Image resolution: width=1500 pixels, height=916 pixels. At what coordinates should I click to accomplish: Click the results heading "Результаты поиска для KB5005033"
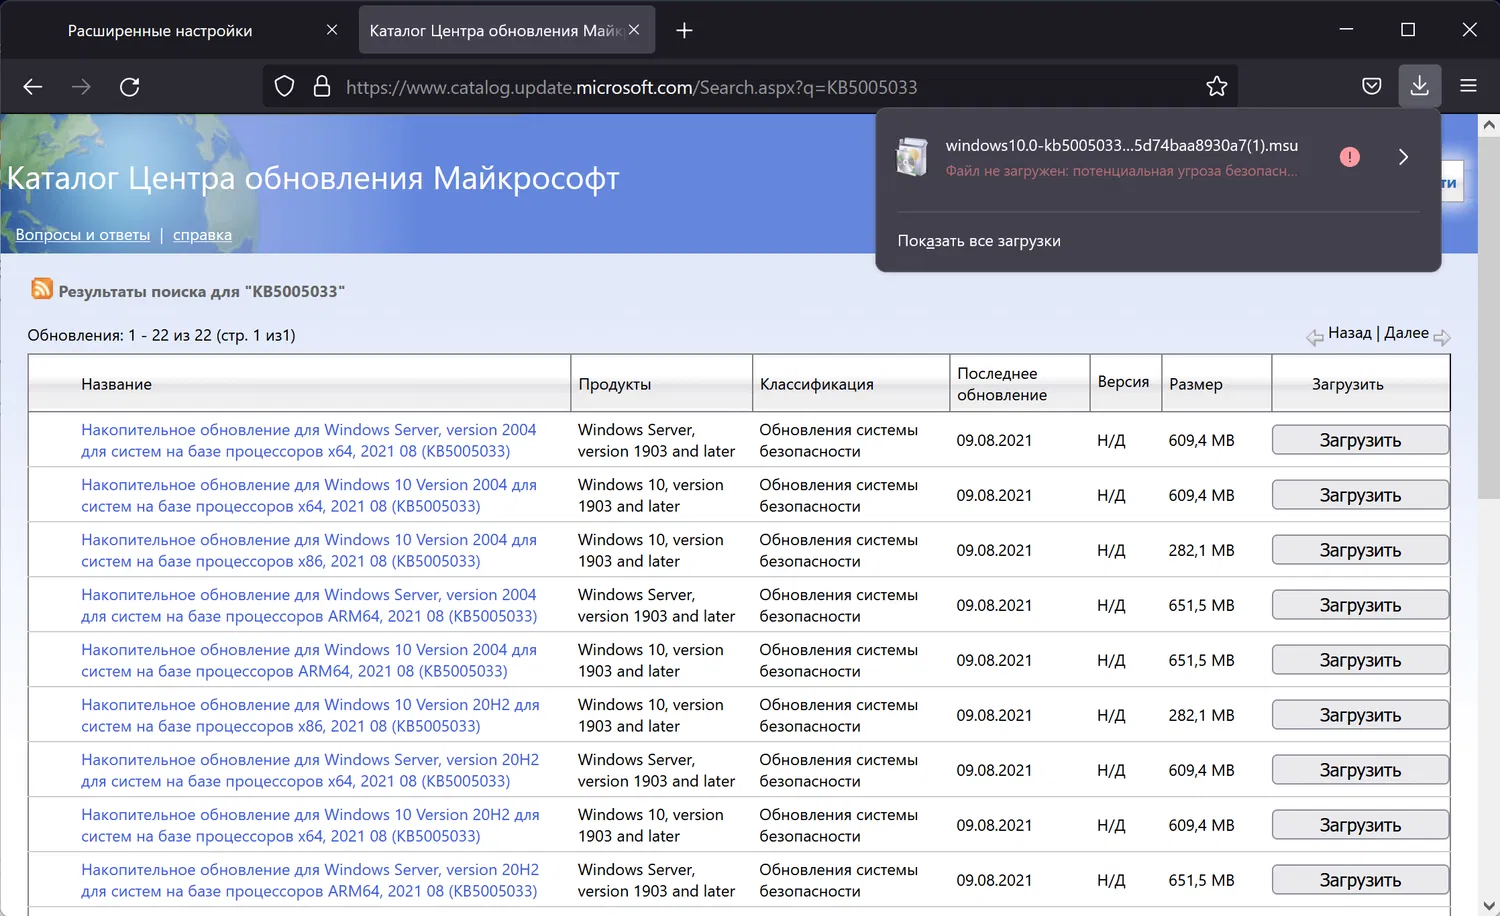202,291
